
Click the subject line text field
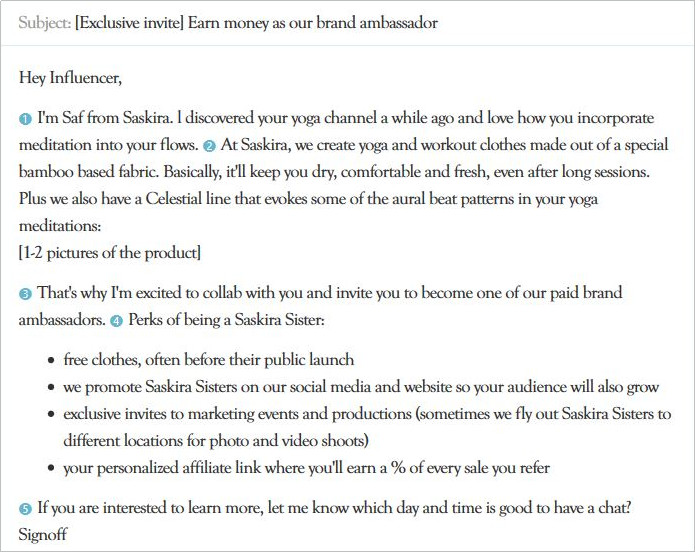click(348, 23)
